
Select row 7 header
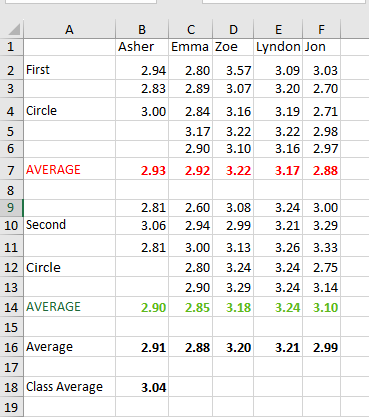pos(11,170)
